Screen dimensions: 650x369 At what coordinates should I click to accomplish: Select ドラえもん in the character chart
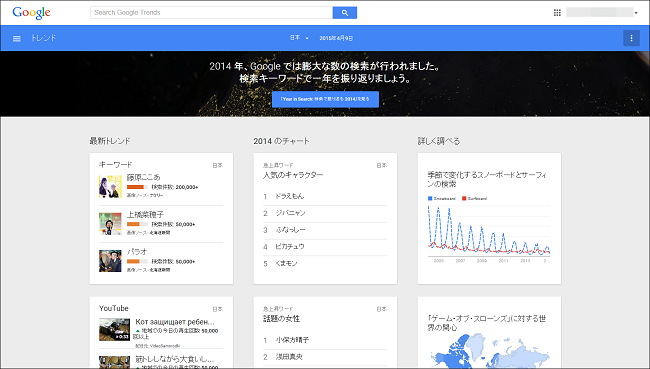[289, 196]
